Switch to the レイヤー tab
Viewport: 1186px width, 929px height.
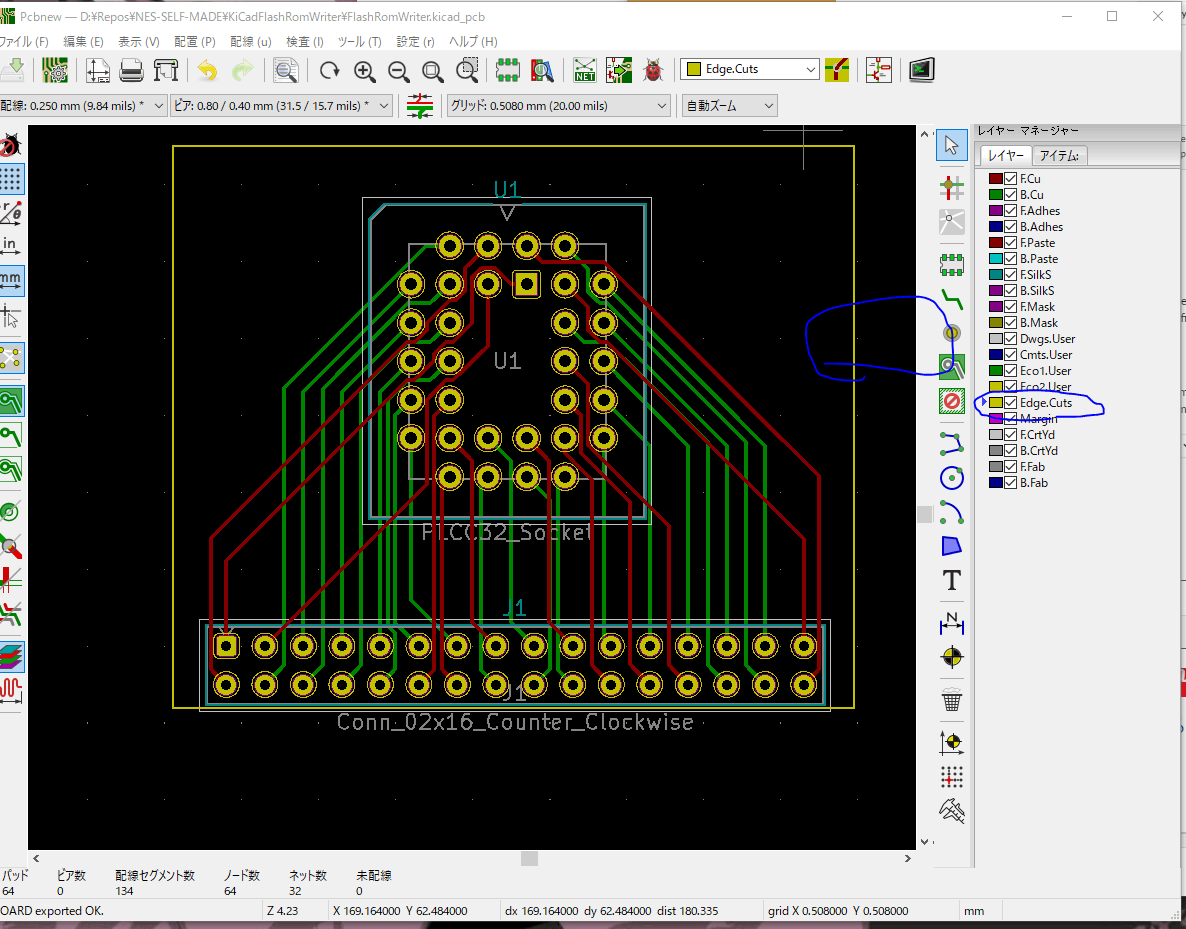(1006, 156)
